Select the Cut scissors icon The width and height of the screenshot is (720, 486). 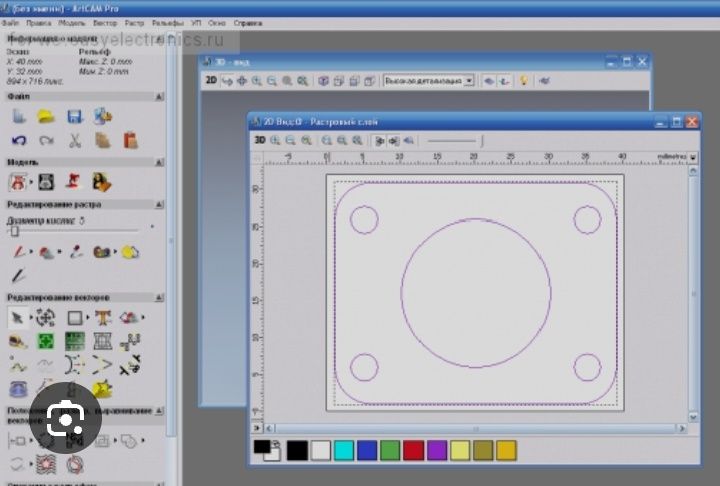(74, 141)
